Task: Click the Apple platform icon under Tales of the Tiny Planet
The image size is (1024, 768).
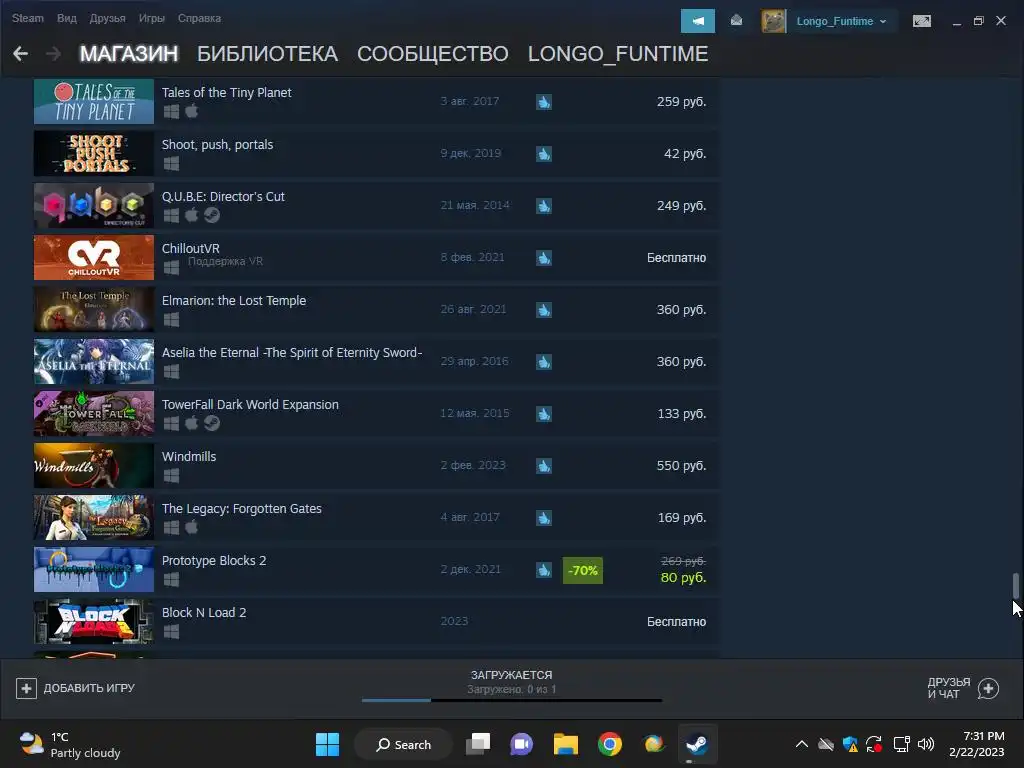Action: click(191, 111)
